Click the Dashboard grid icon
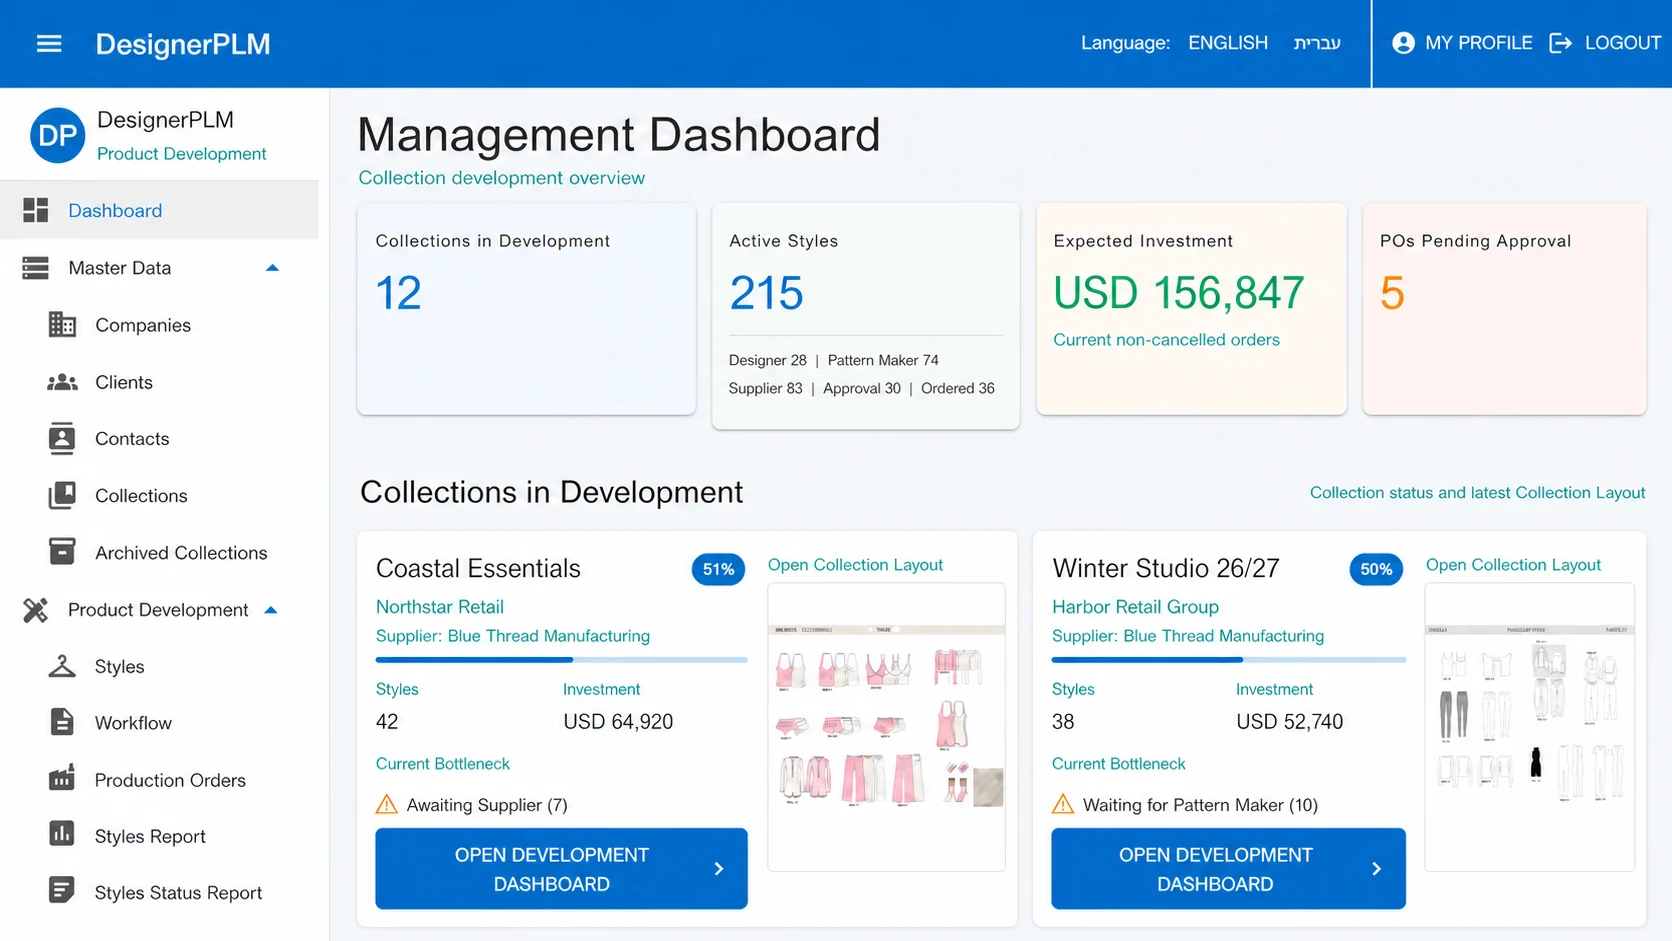Screen dimensions: 1672x941 click(36, 210)
